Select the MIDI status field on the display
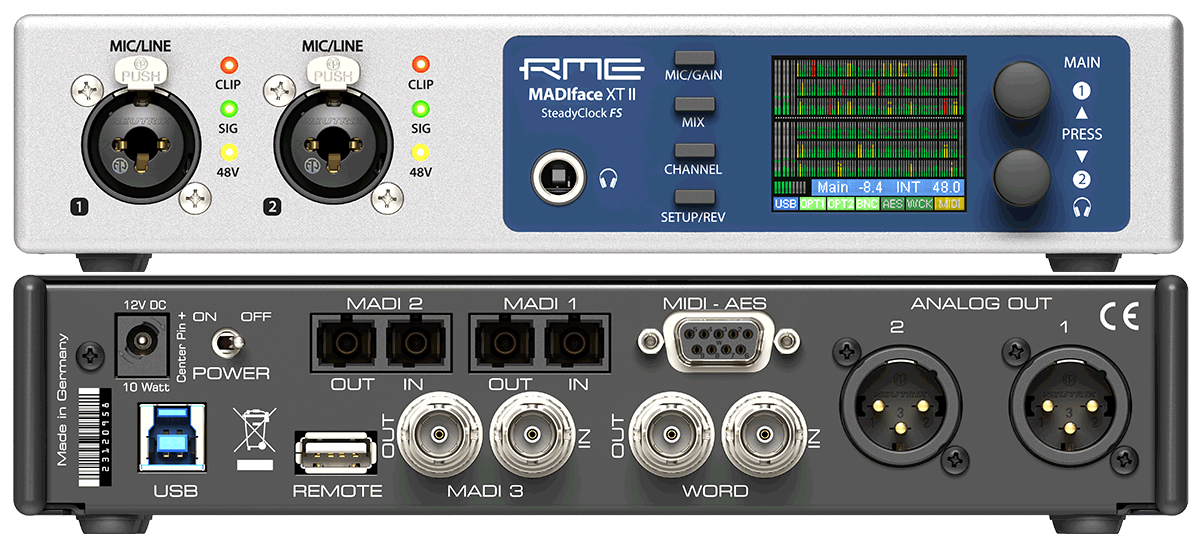This screenshot has width=1200, height=544. (949, 203)
